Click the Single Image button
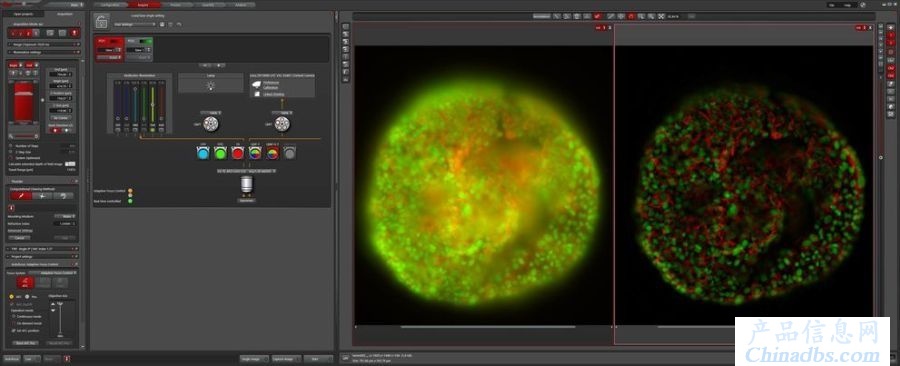 pos(254,359)
